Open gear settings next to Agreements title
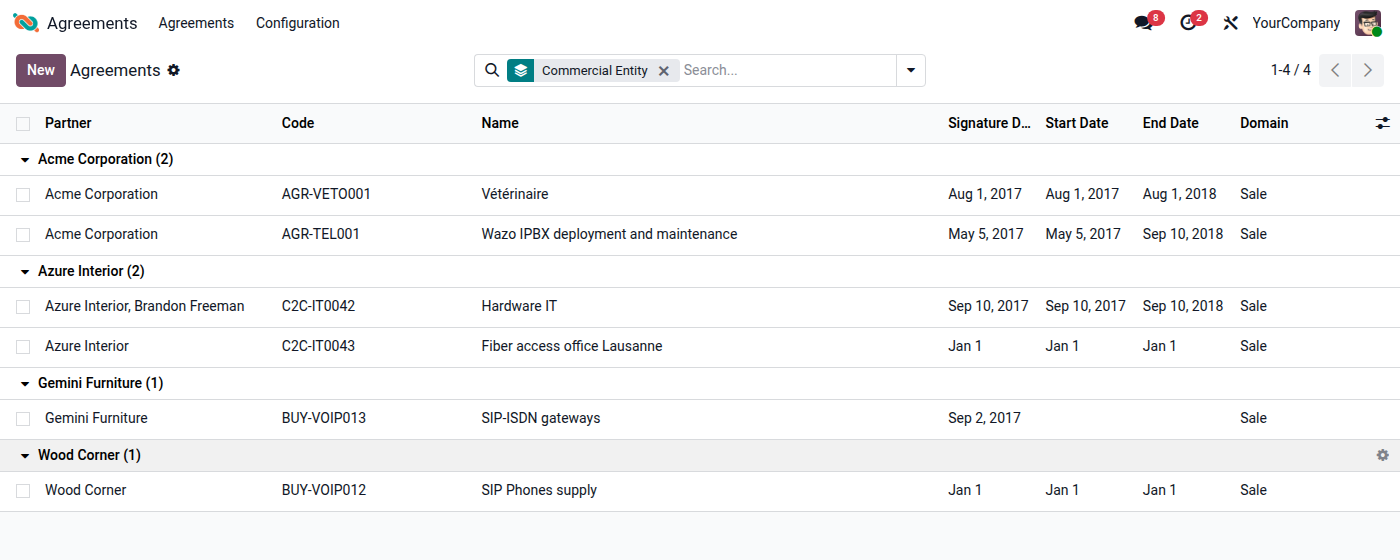The image size is (1400, 560). coord(174,70)
